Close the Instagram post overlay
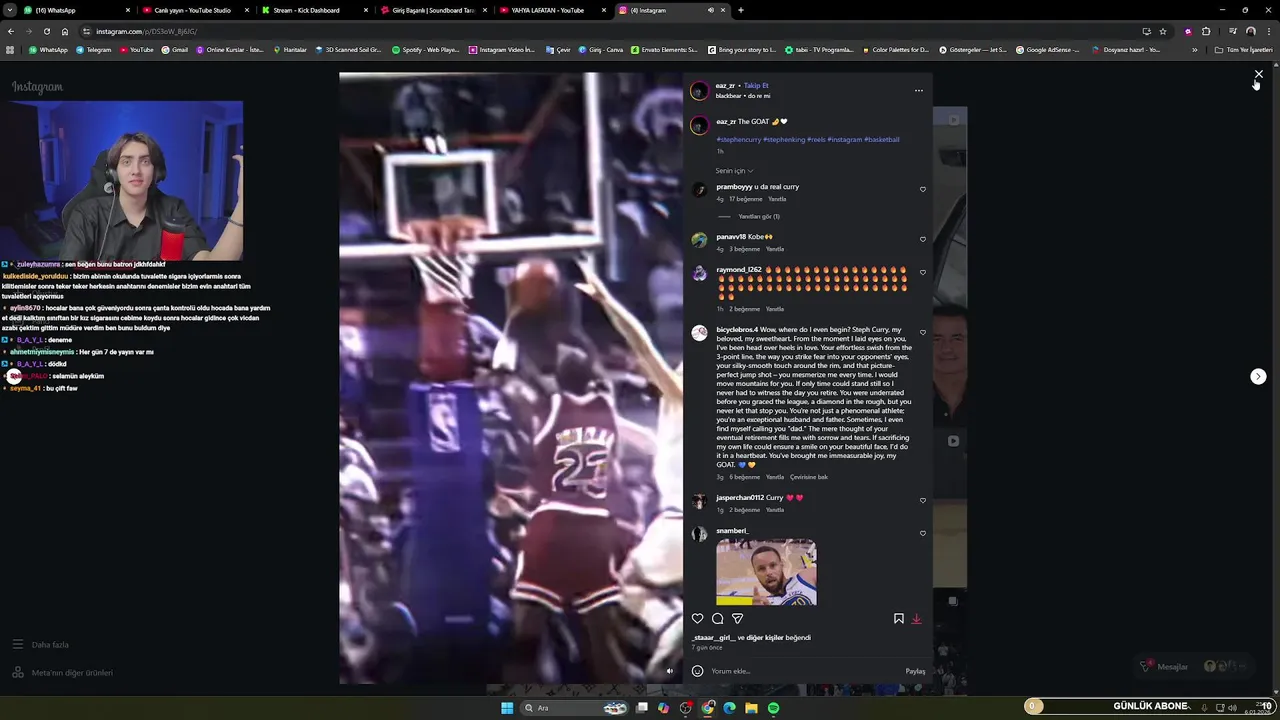This screenshot has height=720, width=1280. click(1259, 74)
